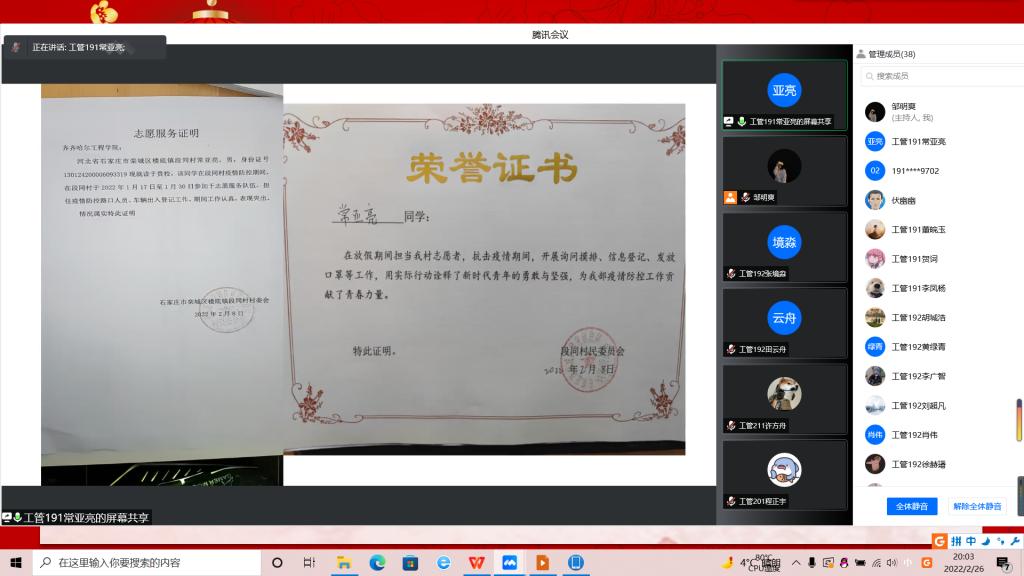
Task: Open File Explorer from the taskbar
Action: point(344,563)
